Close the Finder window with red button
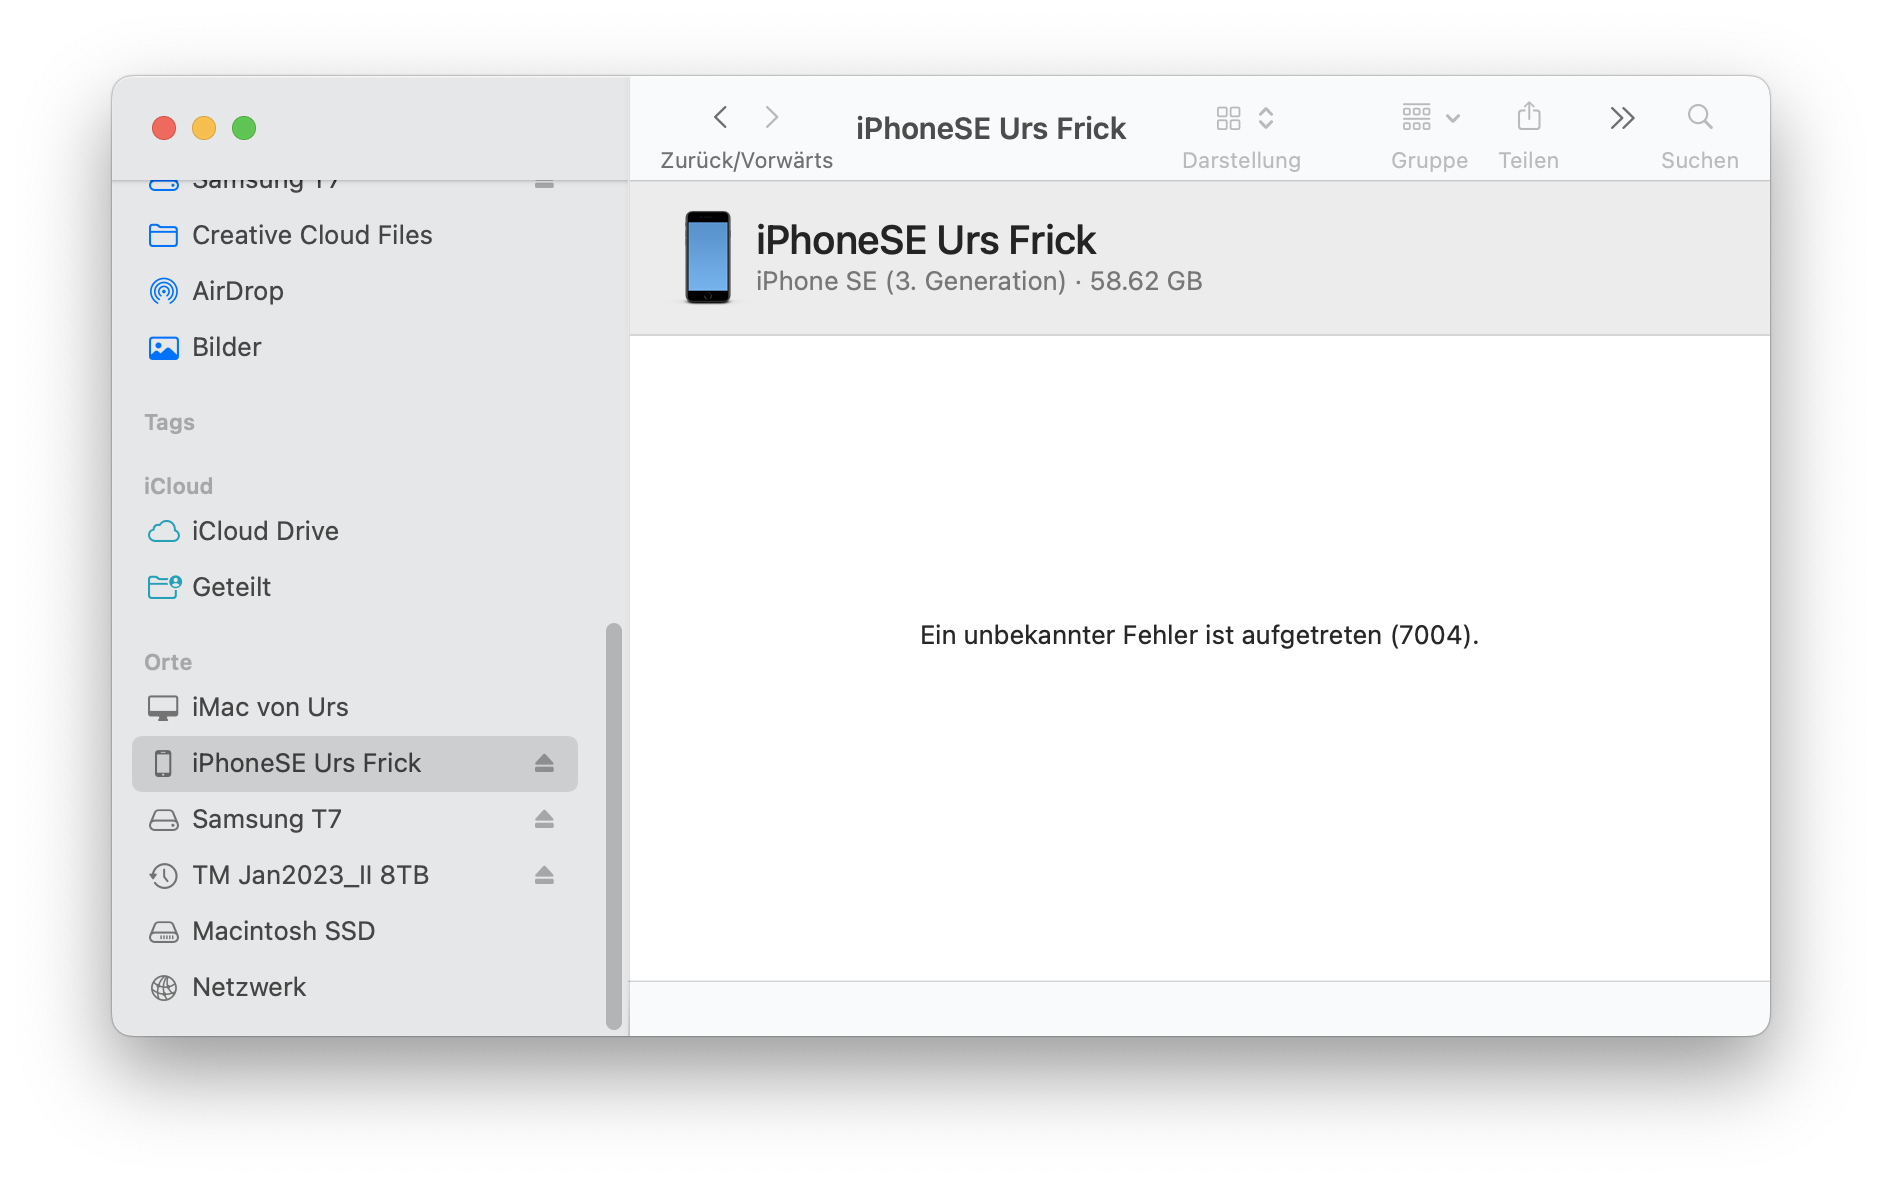The height and width of the screenshot is (1184, 1882). click(x=164, y=128)
